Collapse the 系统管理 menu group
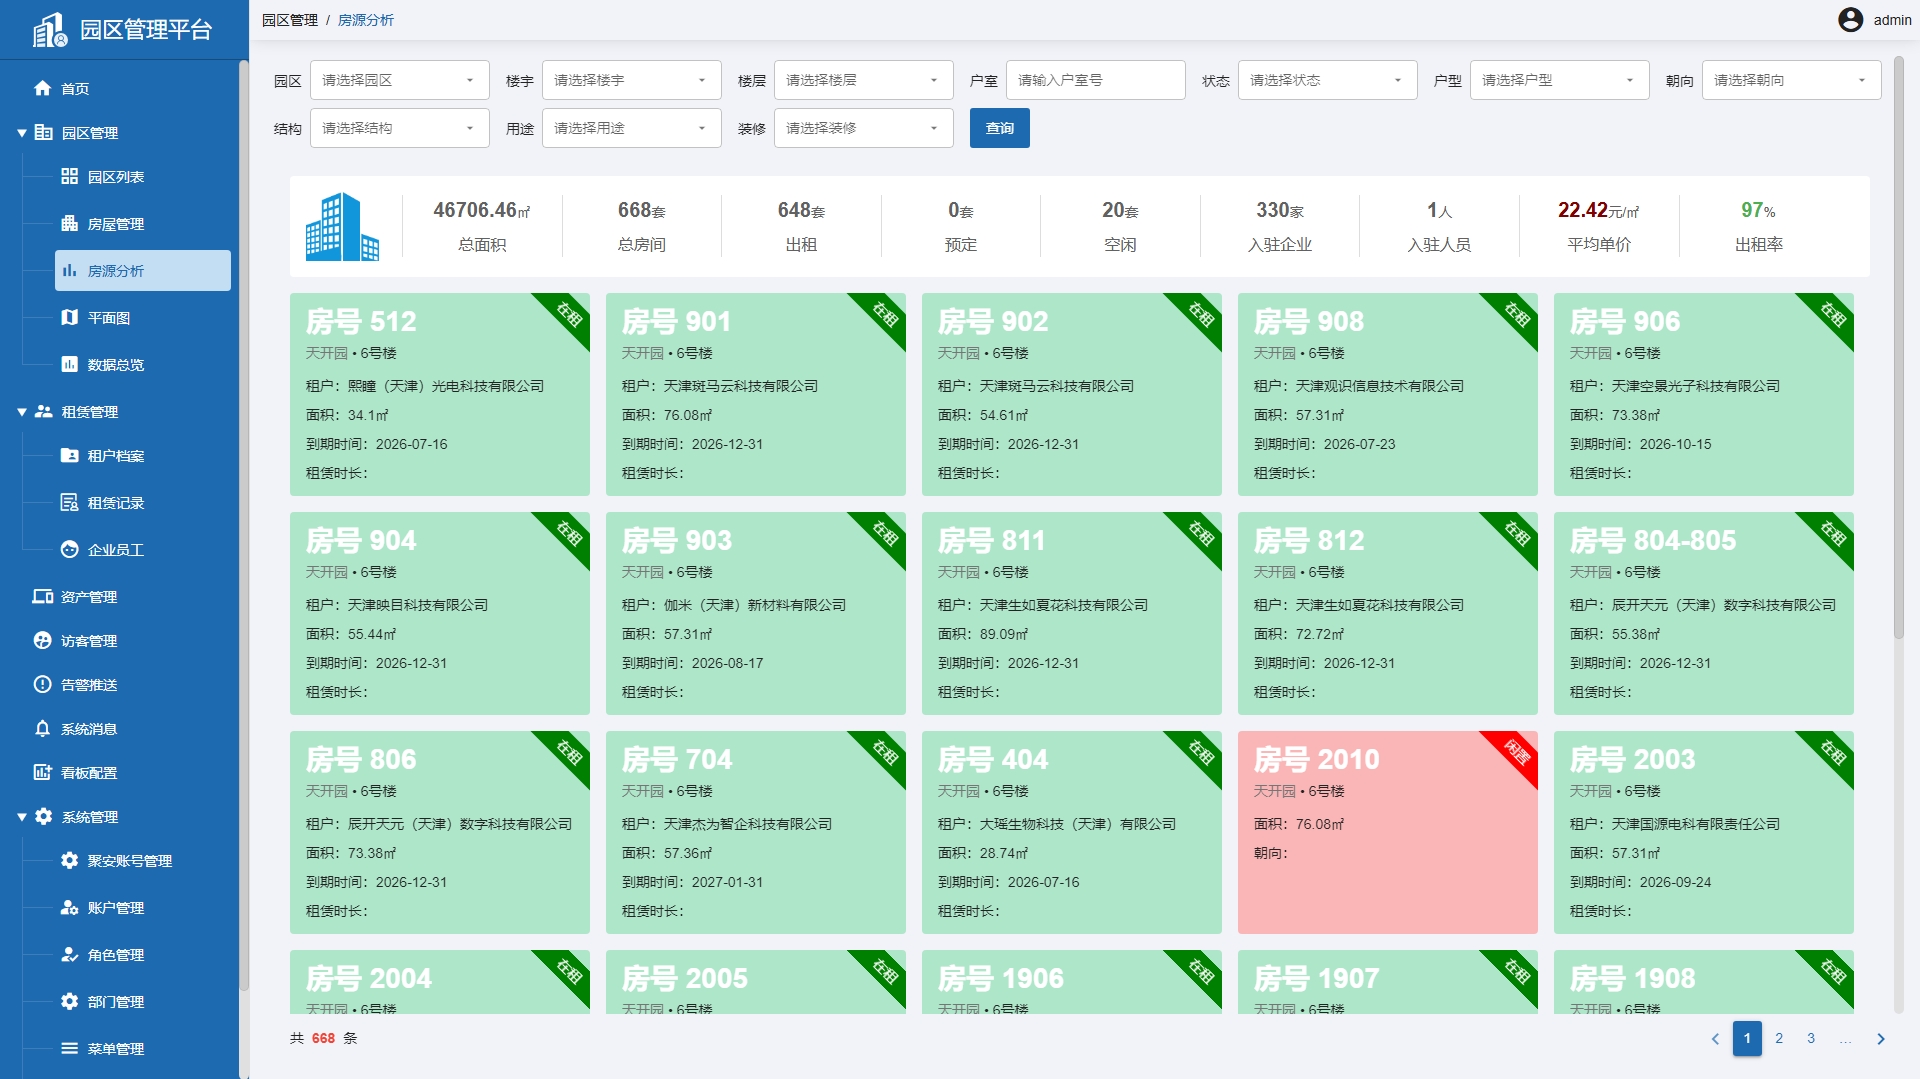Viewport: 1920px width, 1079px height. point(22,817)
